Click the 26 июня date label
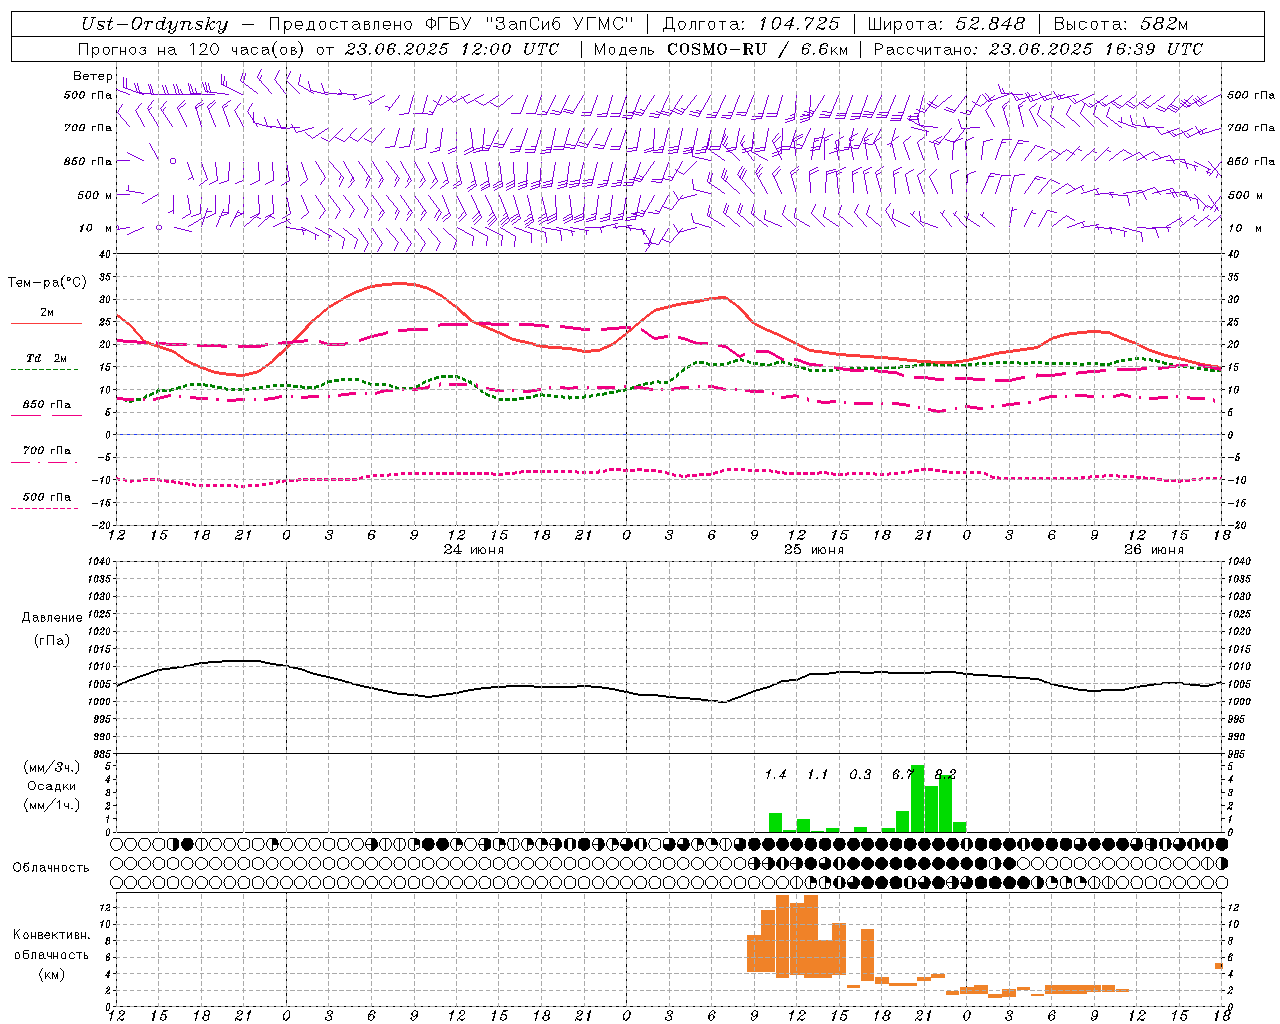 pyautogui.click(x=1153, y=550)
